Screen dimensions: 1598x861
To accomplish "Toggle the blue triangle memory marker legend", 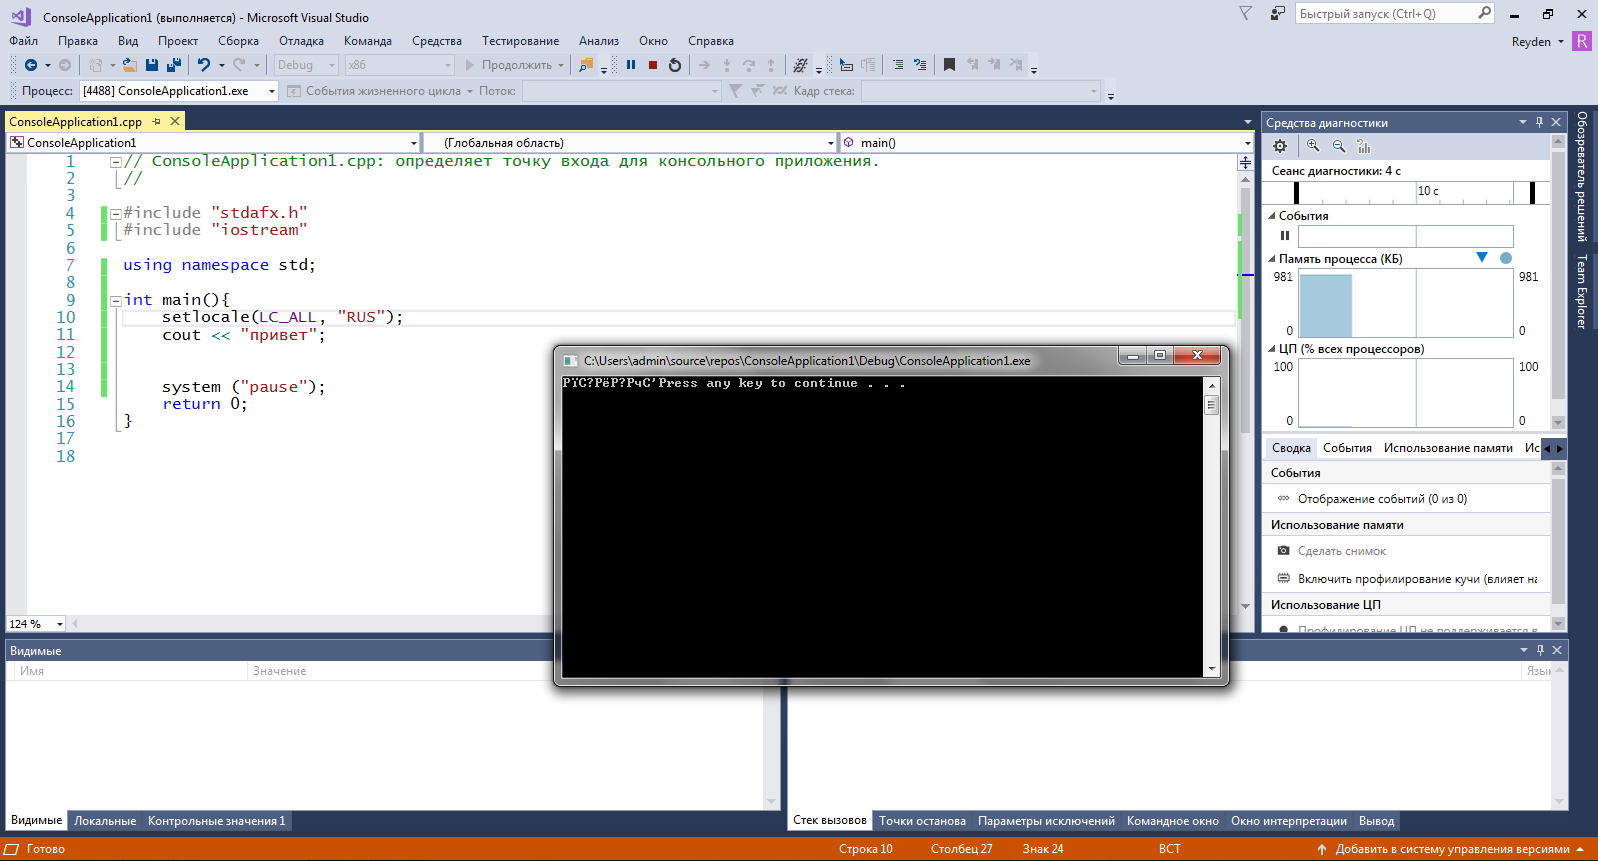I will [1482, 258].
